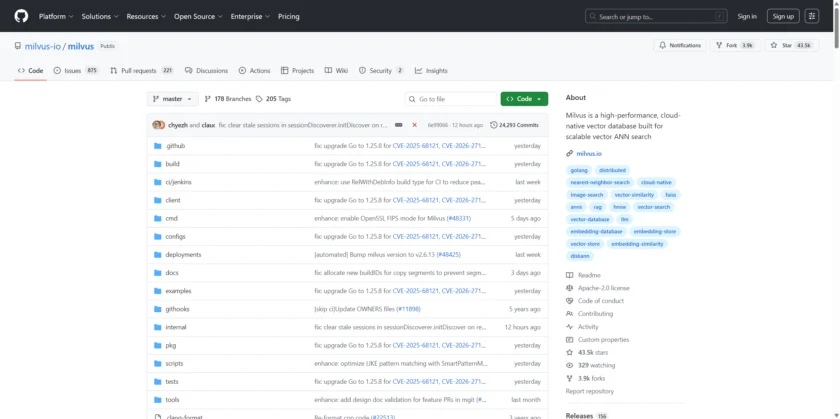840x419 pixels.
Task: Open the Insights tab
Action: click(x=431, y=71)
